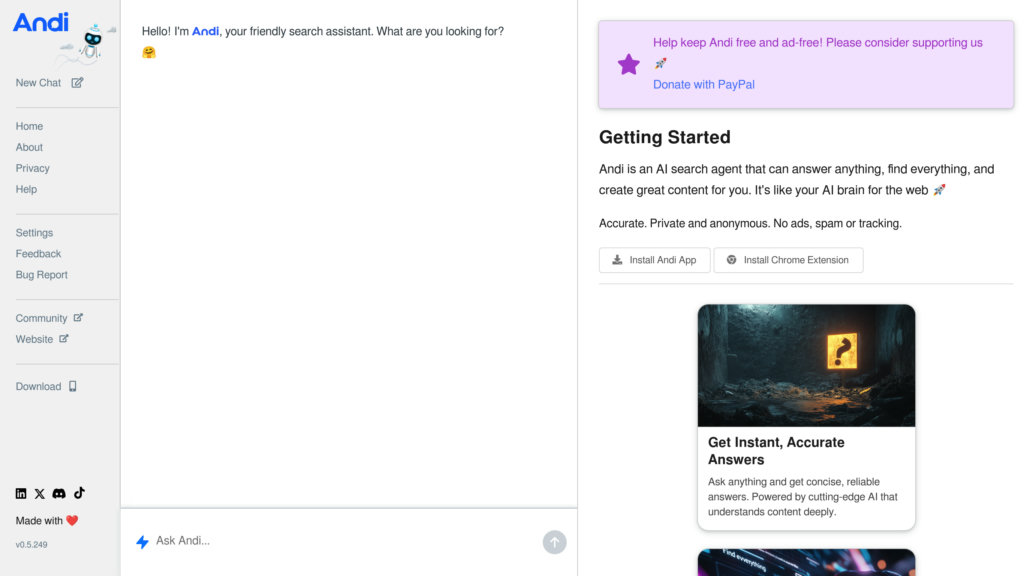Click the partially visible 'Find everything' card image

tap(806, 562)
